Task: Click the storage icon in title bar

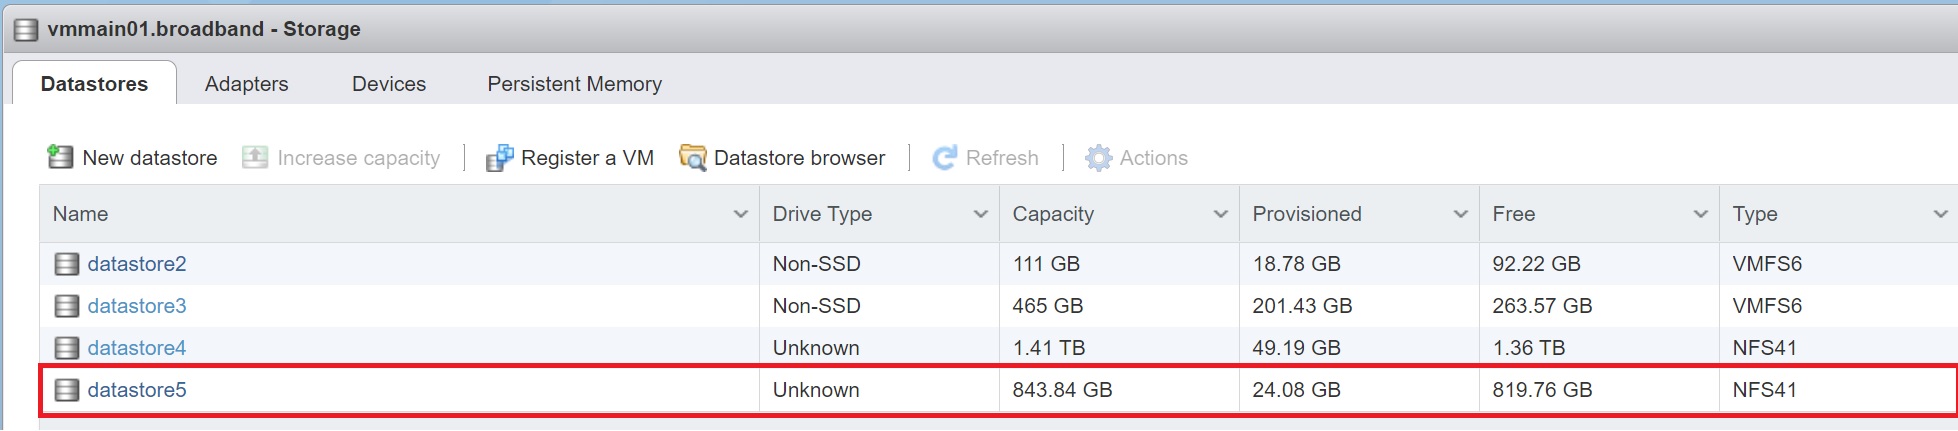Action: [x=26, y=30]
